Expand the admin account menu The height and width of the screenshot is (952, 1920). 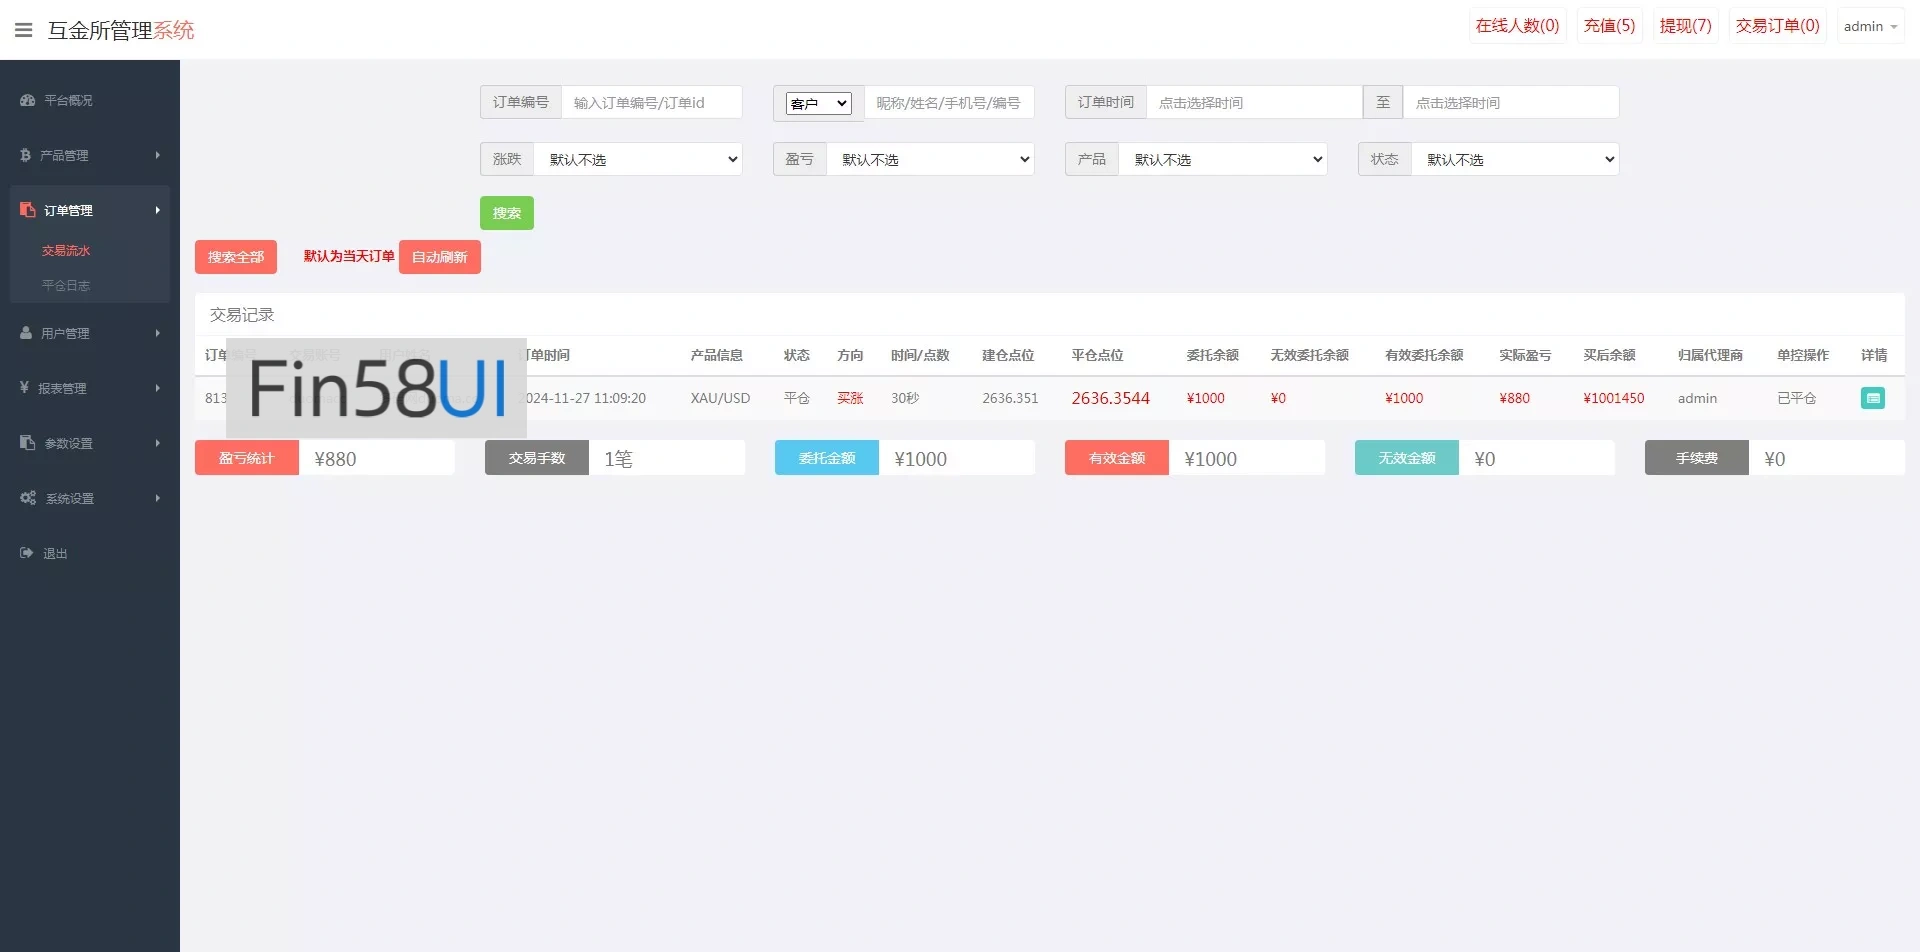(1869, 27)
